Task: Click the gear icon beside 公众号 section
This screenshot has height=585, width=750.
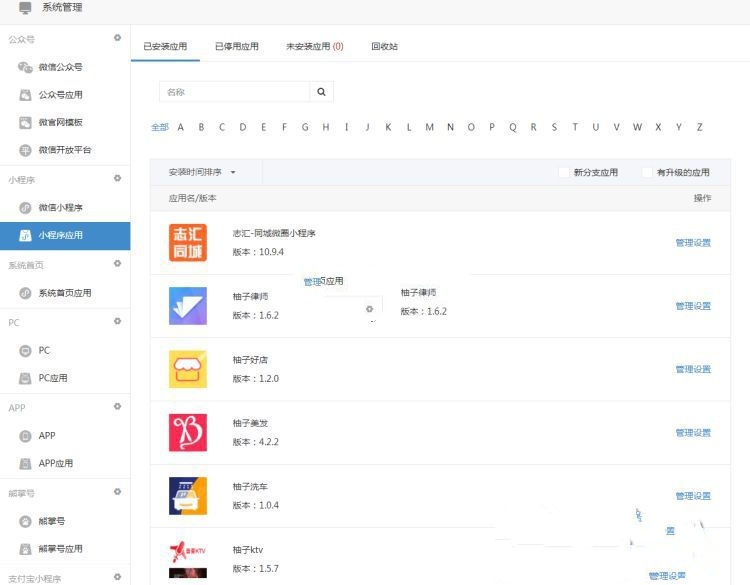Action: click(117, 38)
